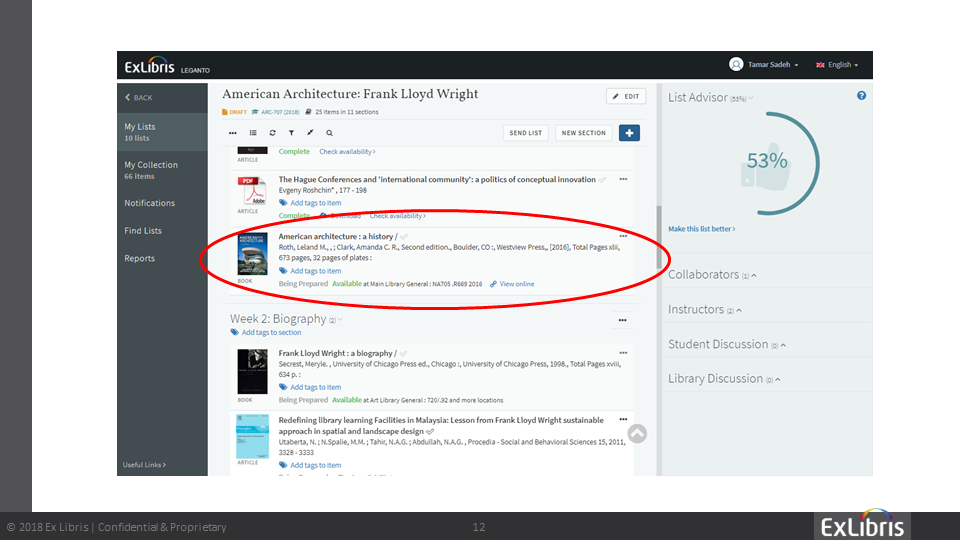
Task: Click the blue plus add-item button
Action: pos(629,133)
